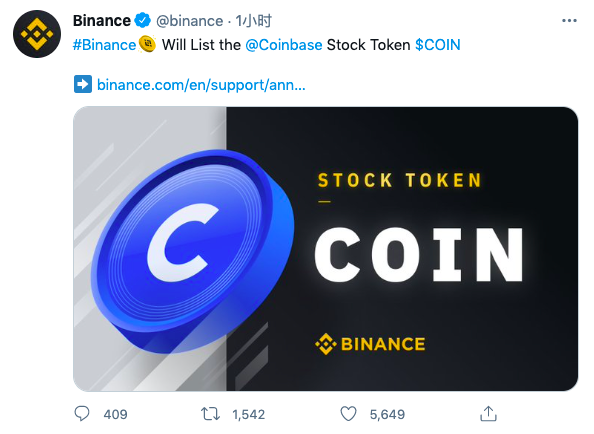Open the three-dot more options menu
This screenshot has width=594, height=434.
point(569,21)
